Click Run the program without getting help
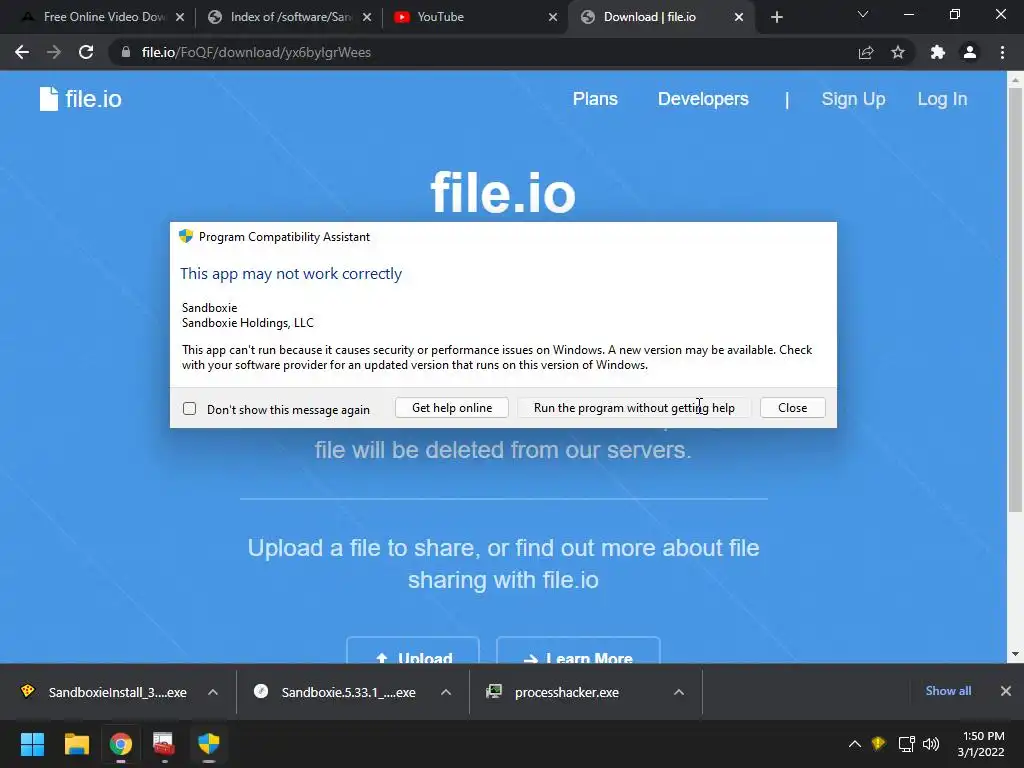Image resolution: width=1024 pixels, height=768 pixels. click(634, 408)
